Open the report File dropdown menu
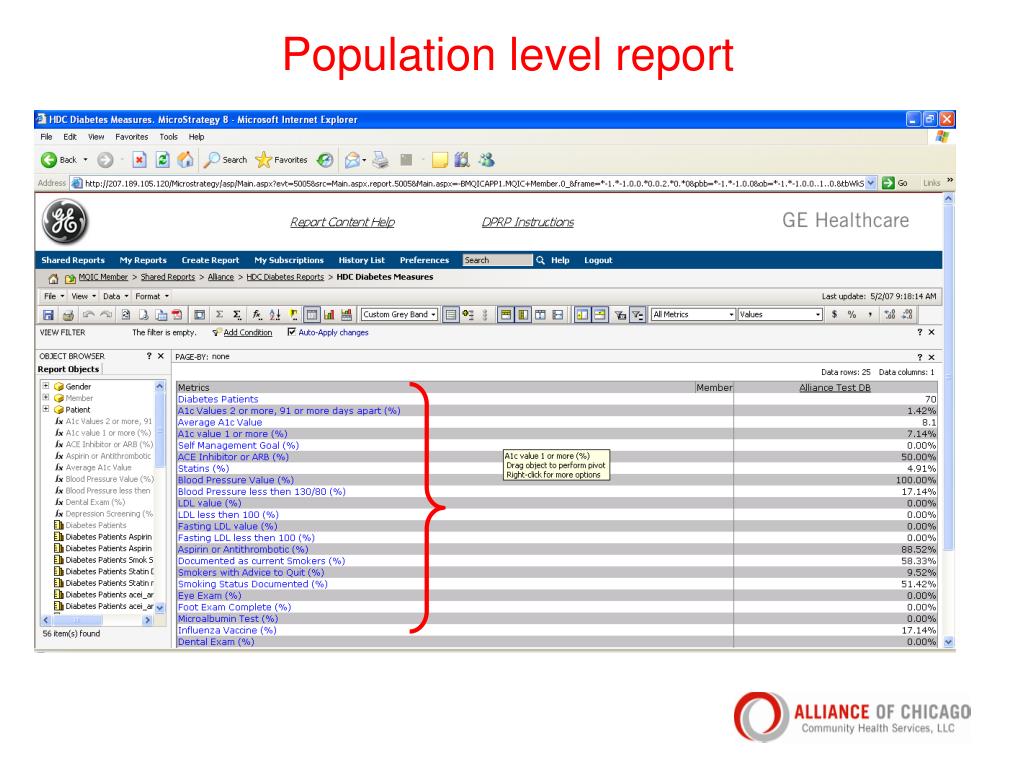The height and width of the screenshot is (768, 1024). 54,296
